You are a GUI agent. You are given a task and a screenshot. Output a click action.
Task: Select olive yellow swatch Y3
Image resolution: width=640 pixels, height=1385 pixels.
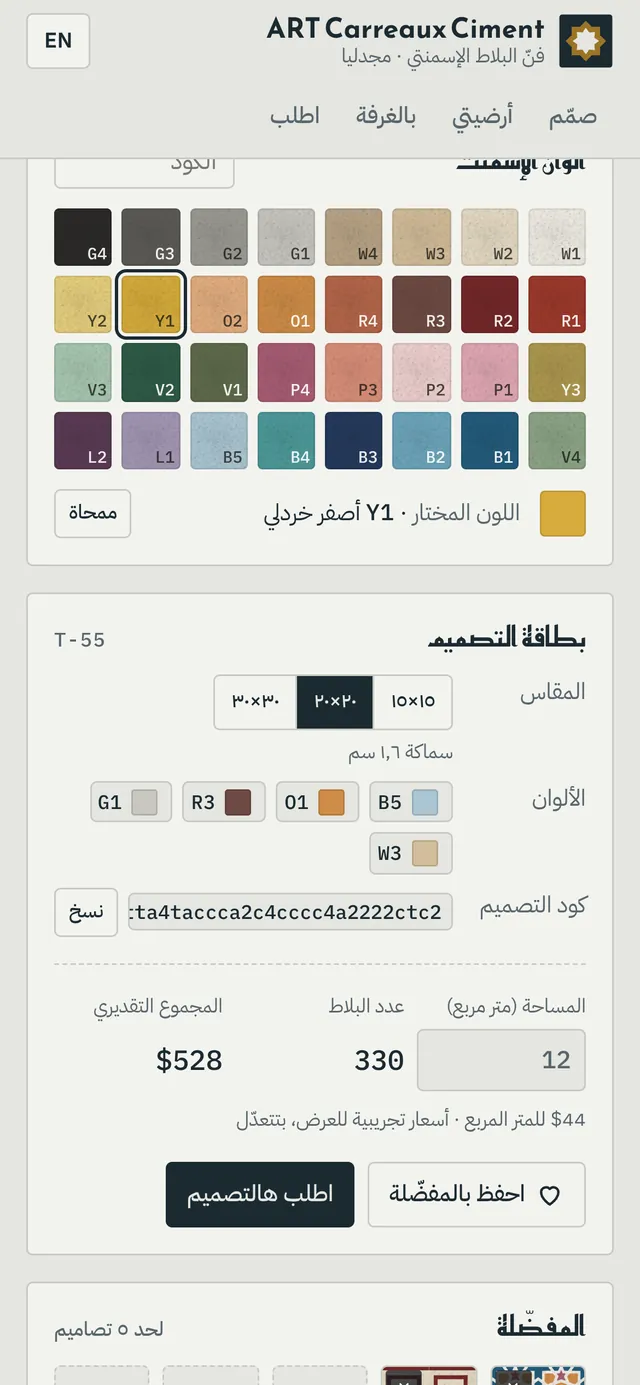pos(557,372)
